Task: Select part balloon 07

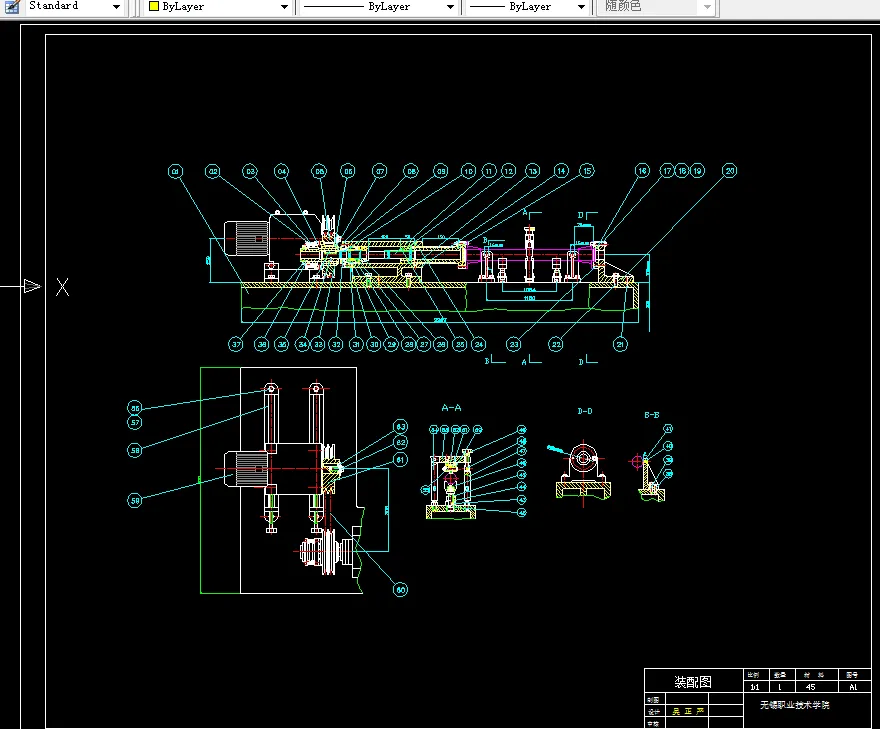Action: click(x=380, y=171)
